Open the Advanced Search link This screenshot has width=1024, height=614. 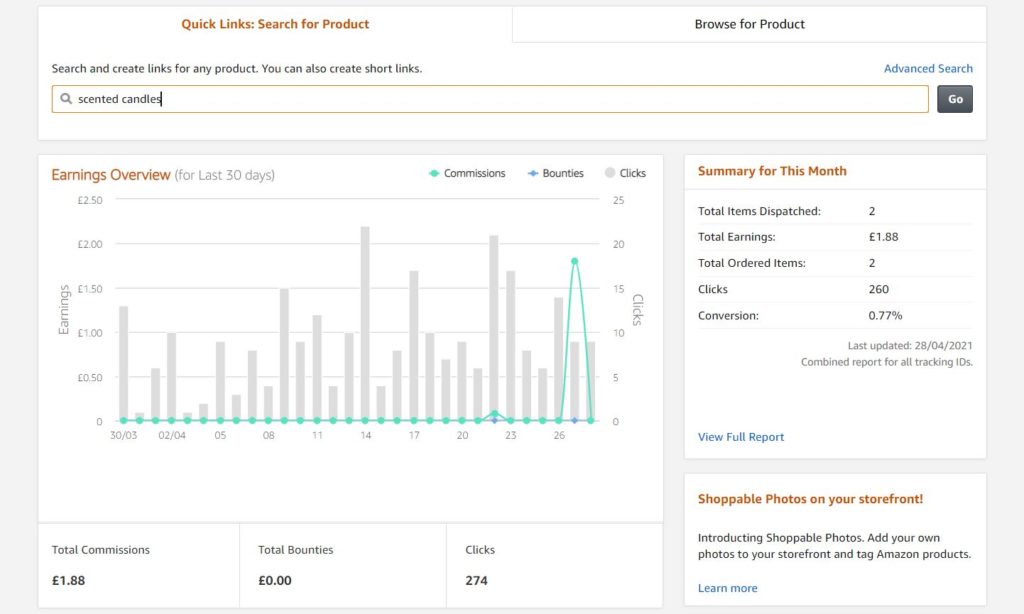pyautogui.click(x=927, y=69)
